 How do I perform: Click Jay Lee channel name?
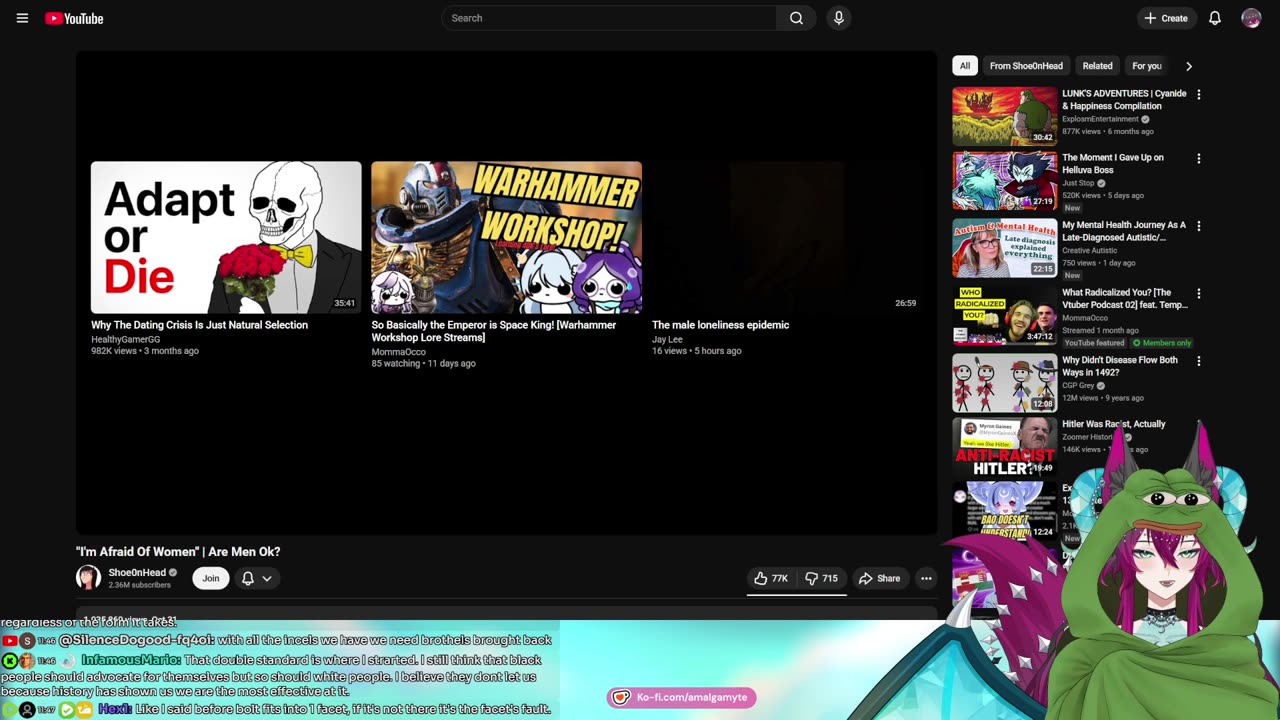pyautogui.click(x=667, y=340)
